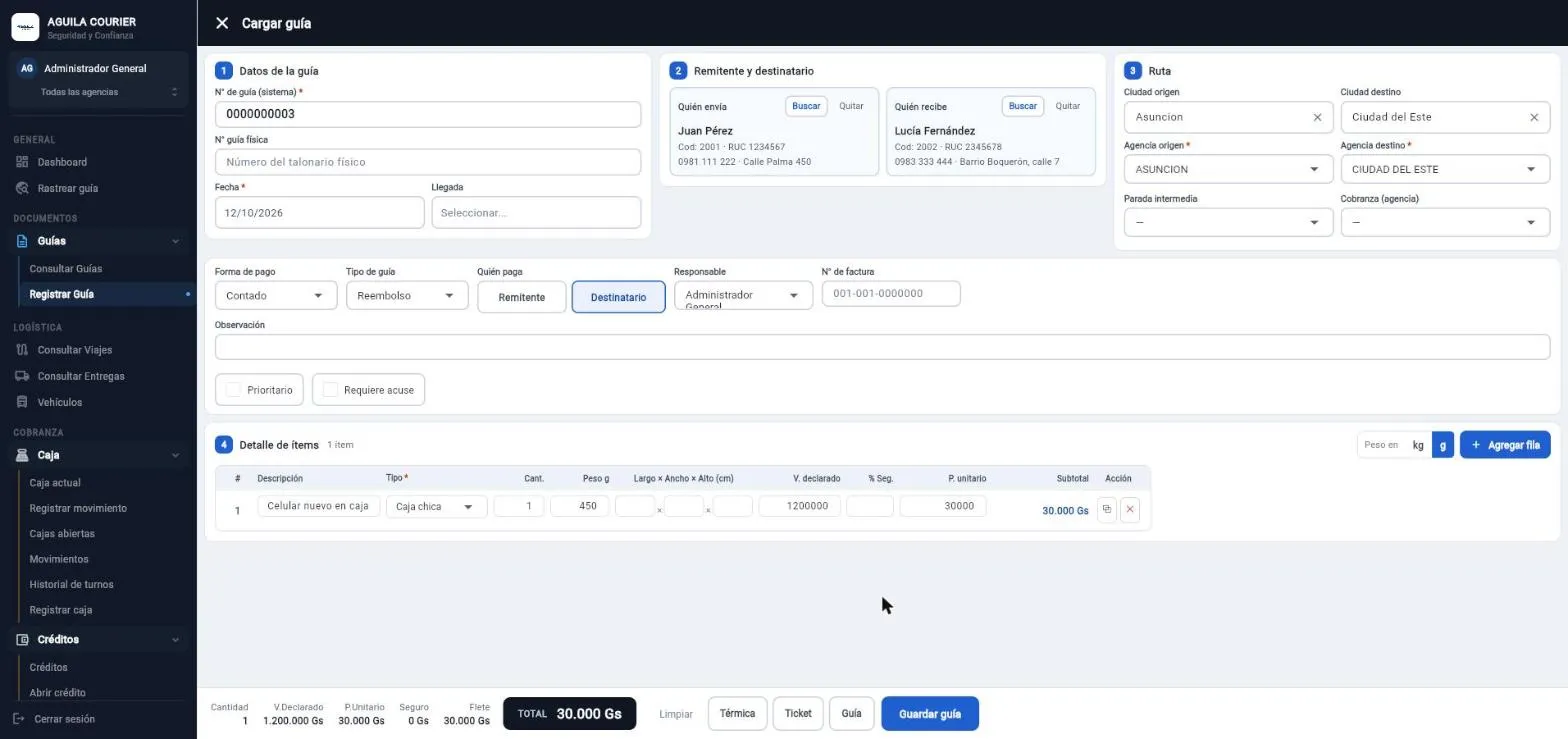This screenshot has height=739, width=1568.
Task: Click the Cerrar sesión logout icon
Action: (x=19, y=719)
